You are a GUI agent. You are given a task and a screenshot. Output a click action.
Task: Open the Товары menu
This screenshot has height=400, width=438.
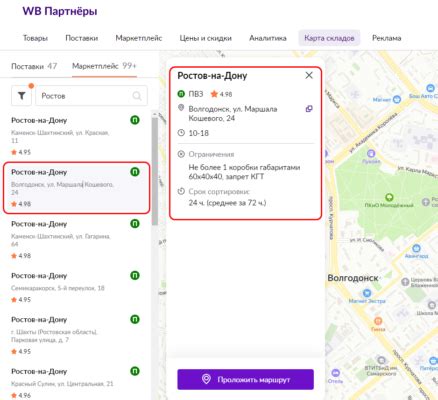tap(35, 38)
